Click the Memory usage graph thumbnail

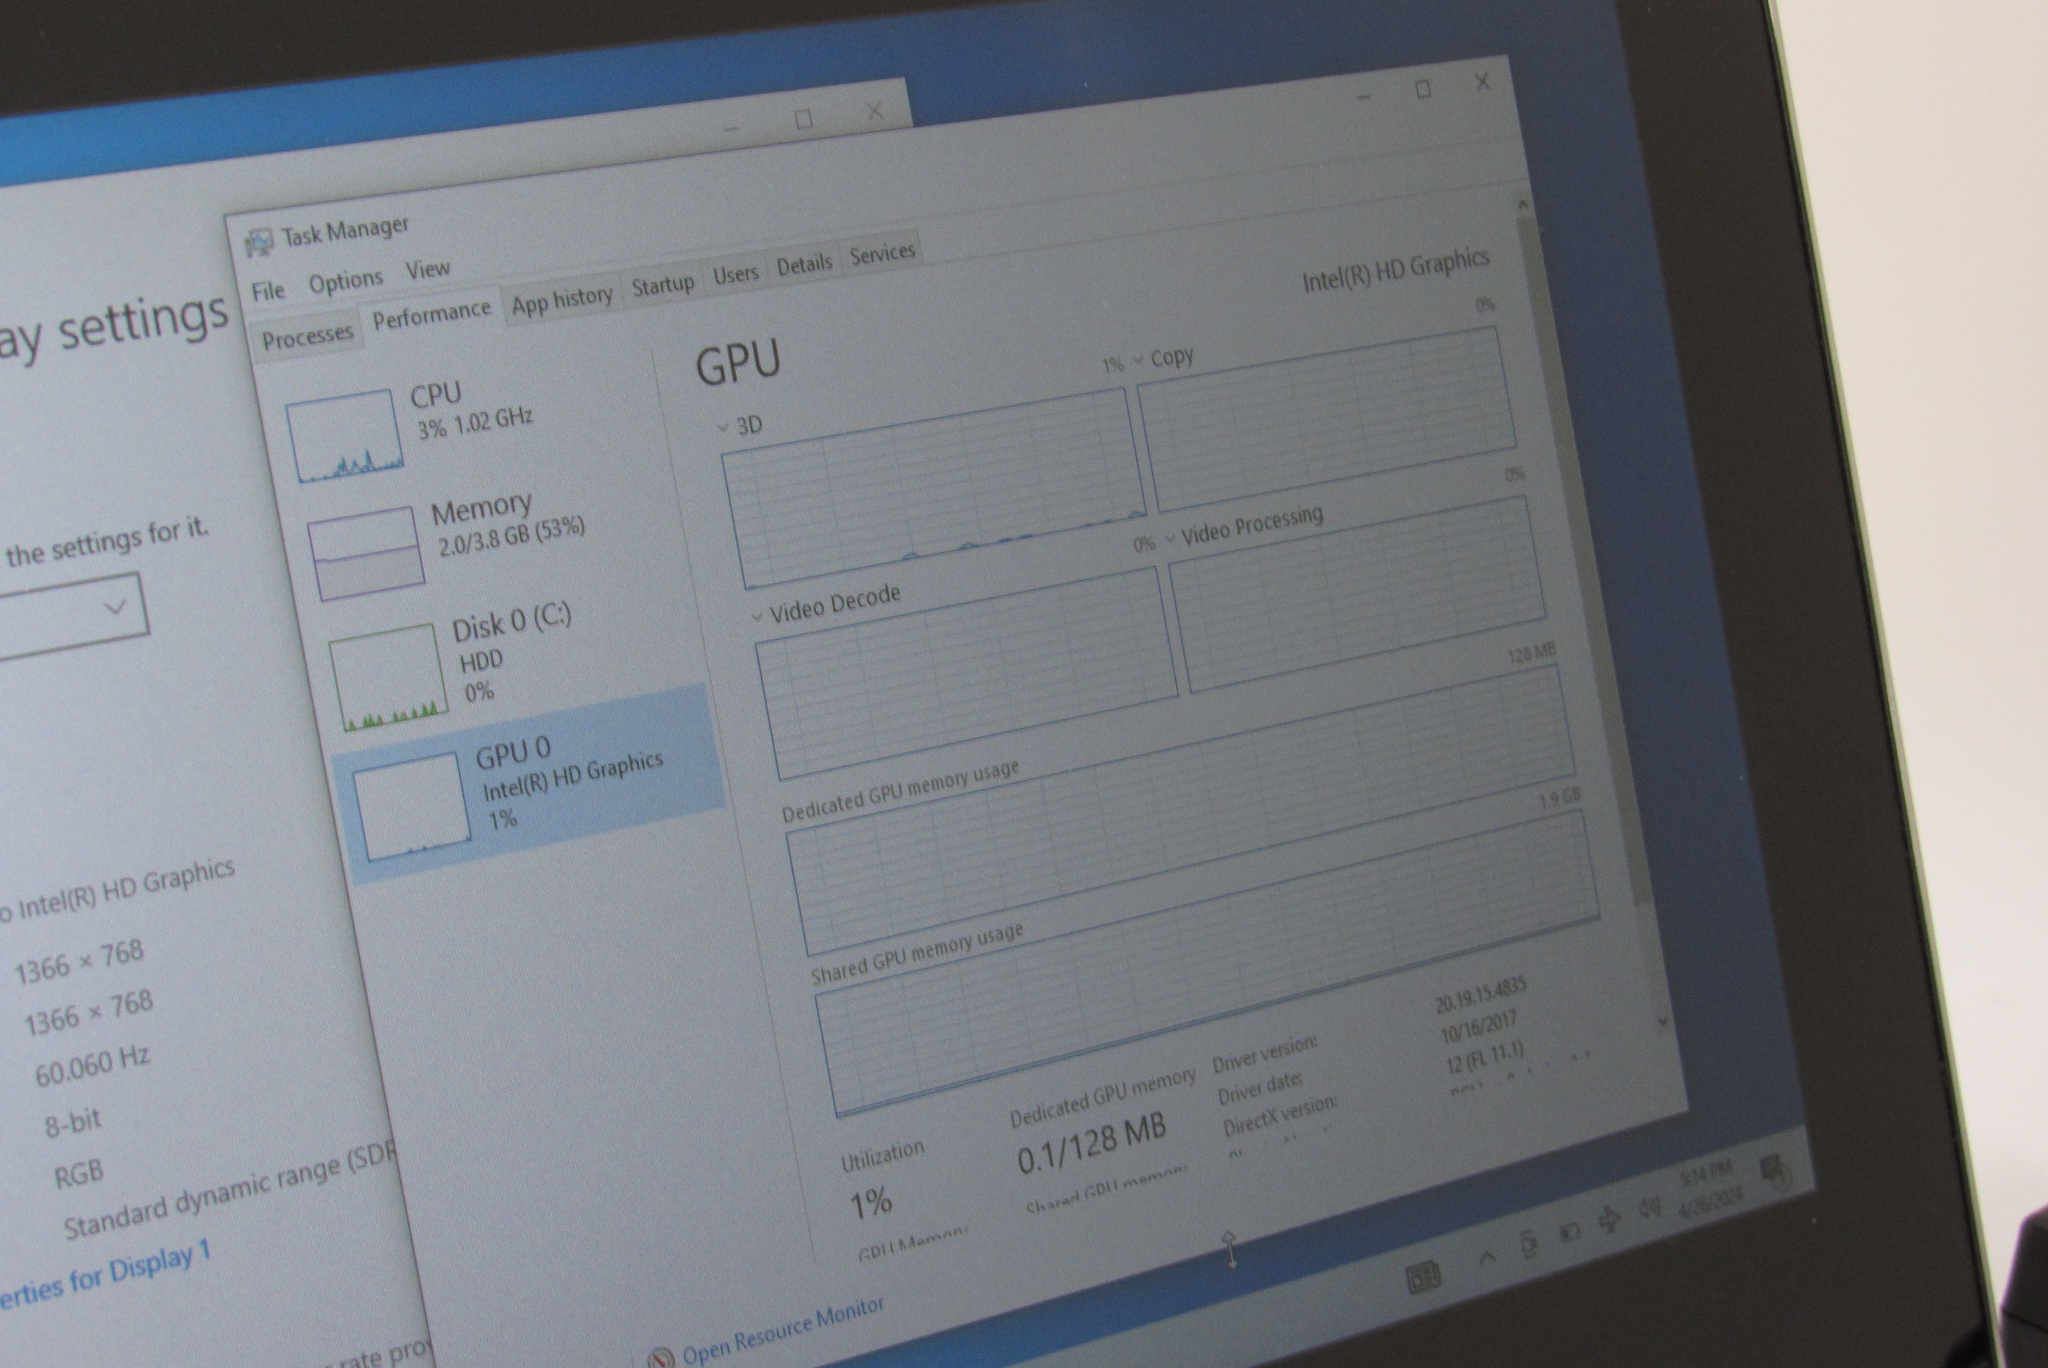366,553
